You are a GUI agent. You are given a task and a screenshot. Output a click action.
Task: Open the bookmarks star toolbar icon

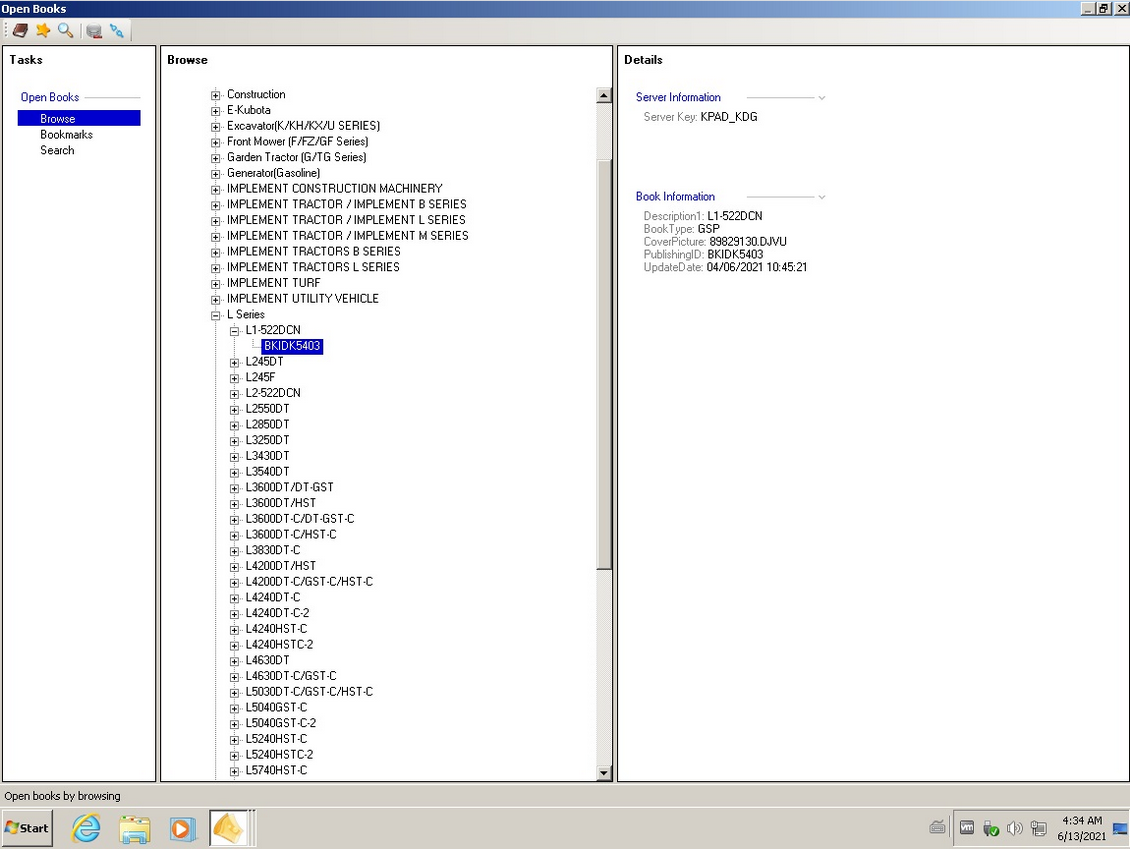coord(43,30)
